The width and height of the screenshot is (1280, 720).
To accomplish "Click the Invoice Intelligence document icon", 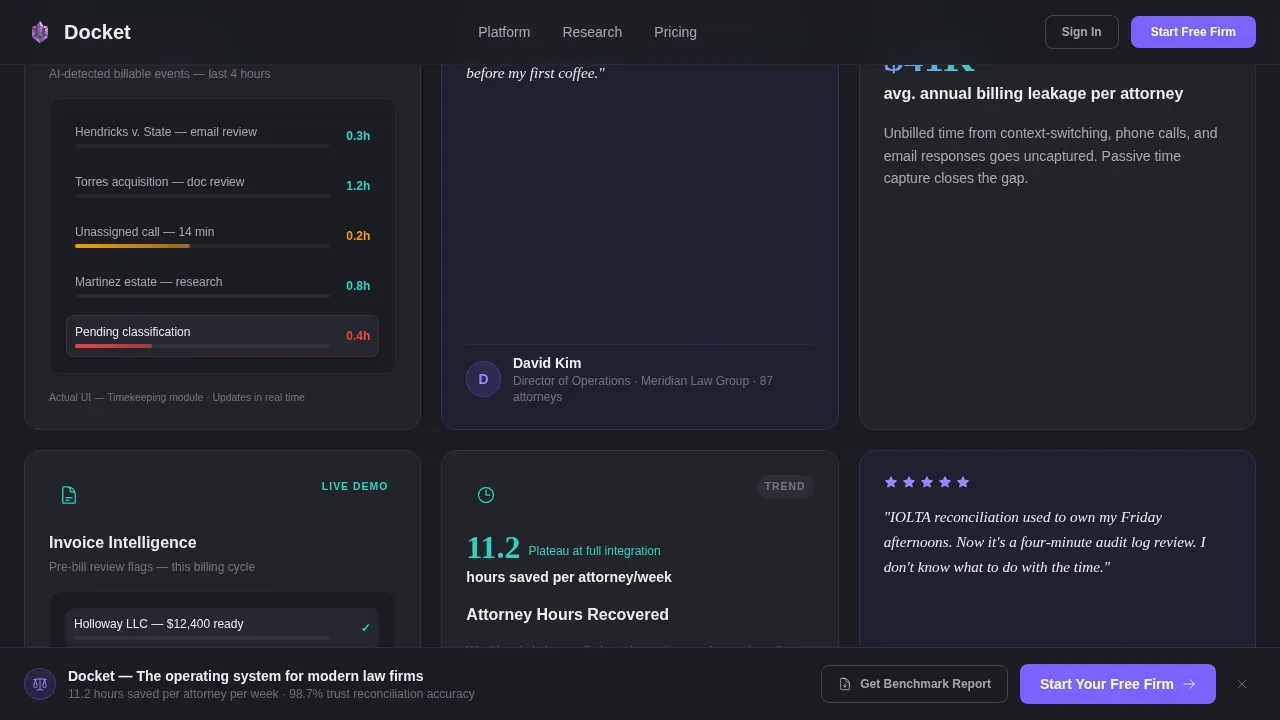I will 69,495.
